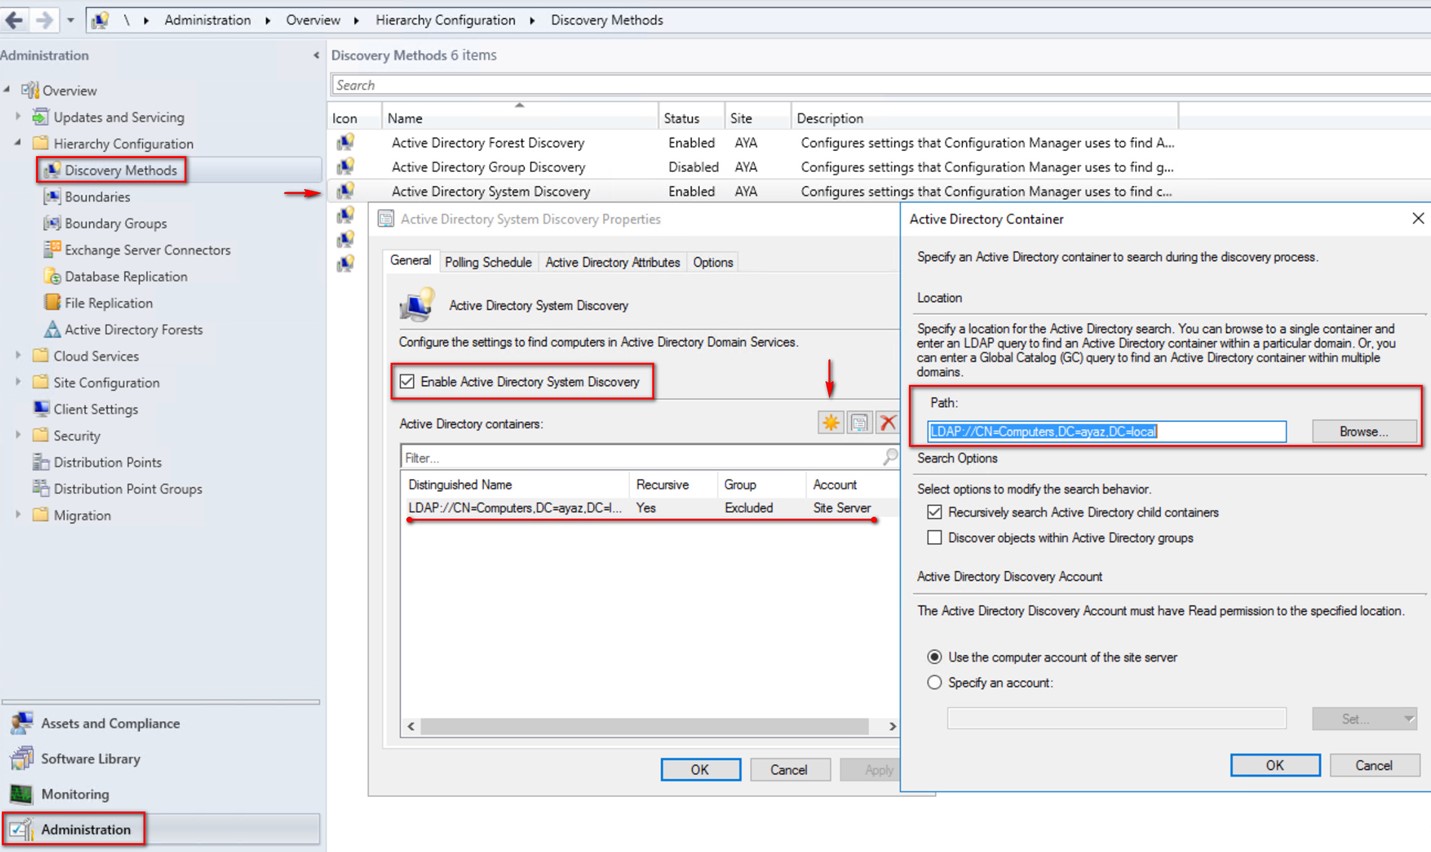Select the Specify an account radio button
This screenshot has height=852, width=1431.
click(934, 683)
